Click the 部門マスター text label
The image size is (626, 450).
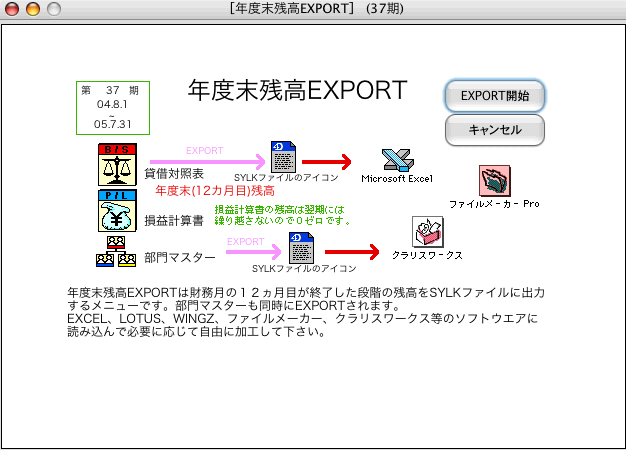[x=179, y=257]
